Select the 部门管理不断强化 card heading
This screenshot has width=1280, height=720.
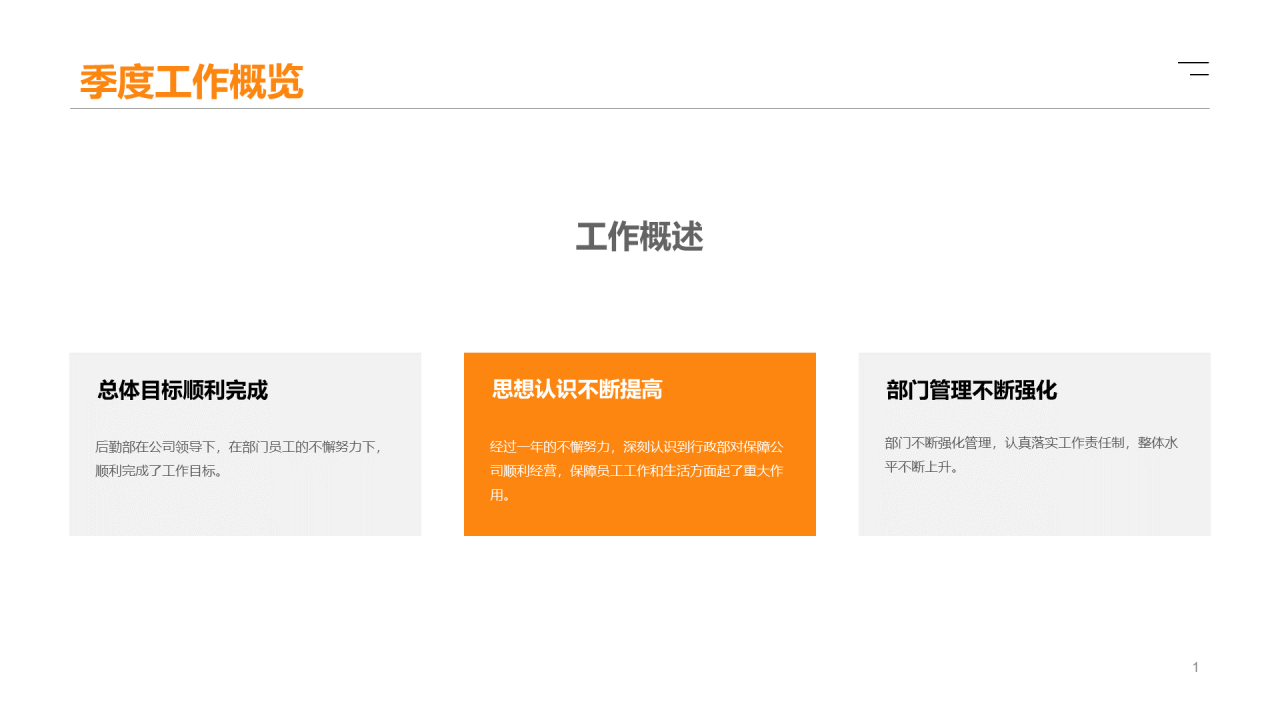972,390
